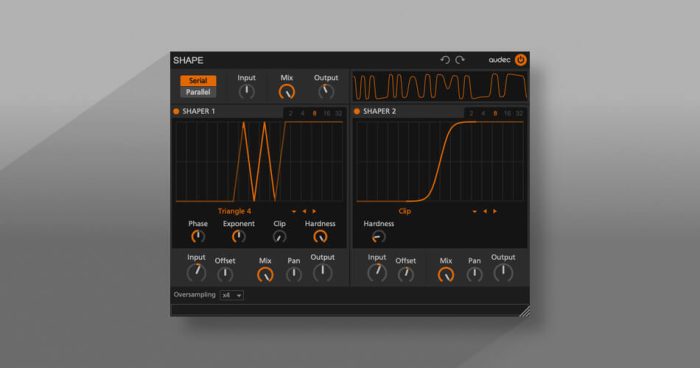
Task: Click Shaper 2 Mix knob
Action: (x=446, y=275)
